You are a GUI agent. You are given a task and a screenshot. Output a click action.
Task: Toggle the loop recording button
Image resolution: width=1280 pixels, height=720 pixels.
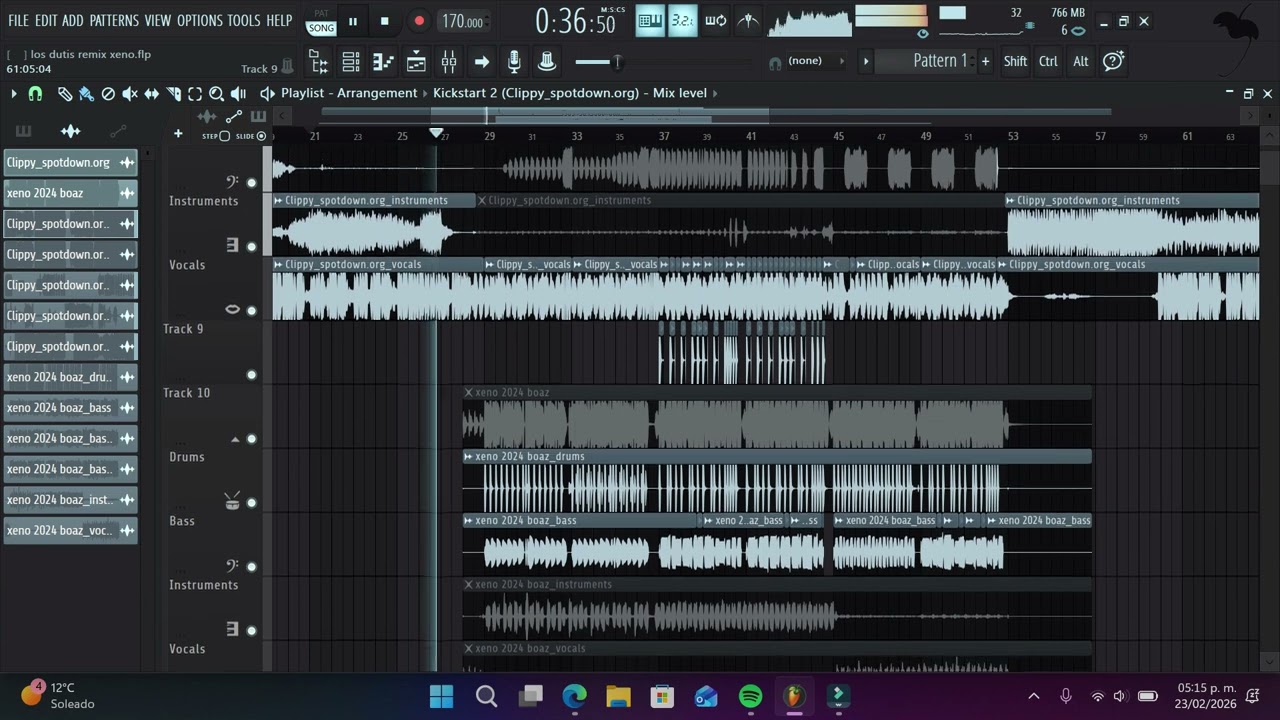click(x=715, y=20)
